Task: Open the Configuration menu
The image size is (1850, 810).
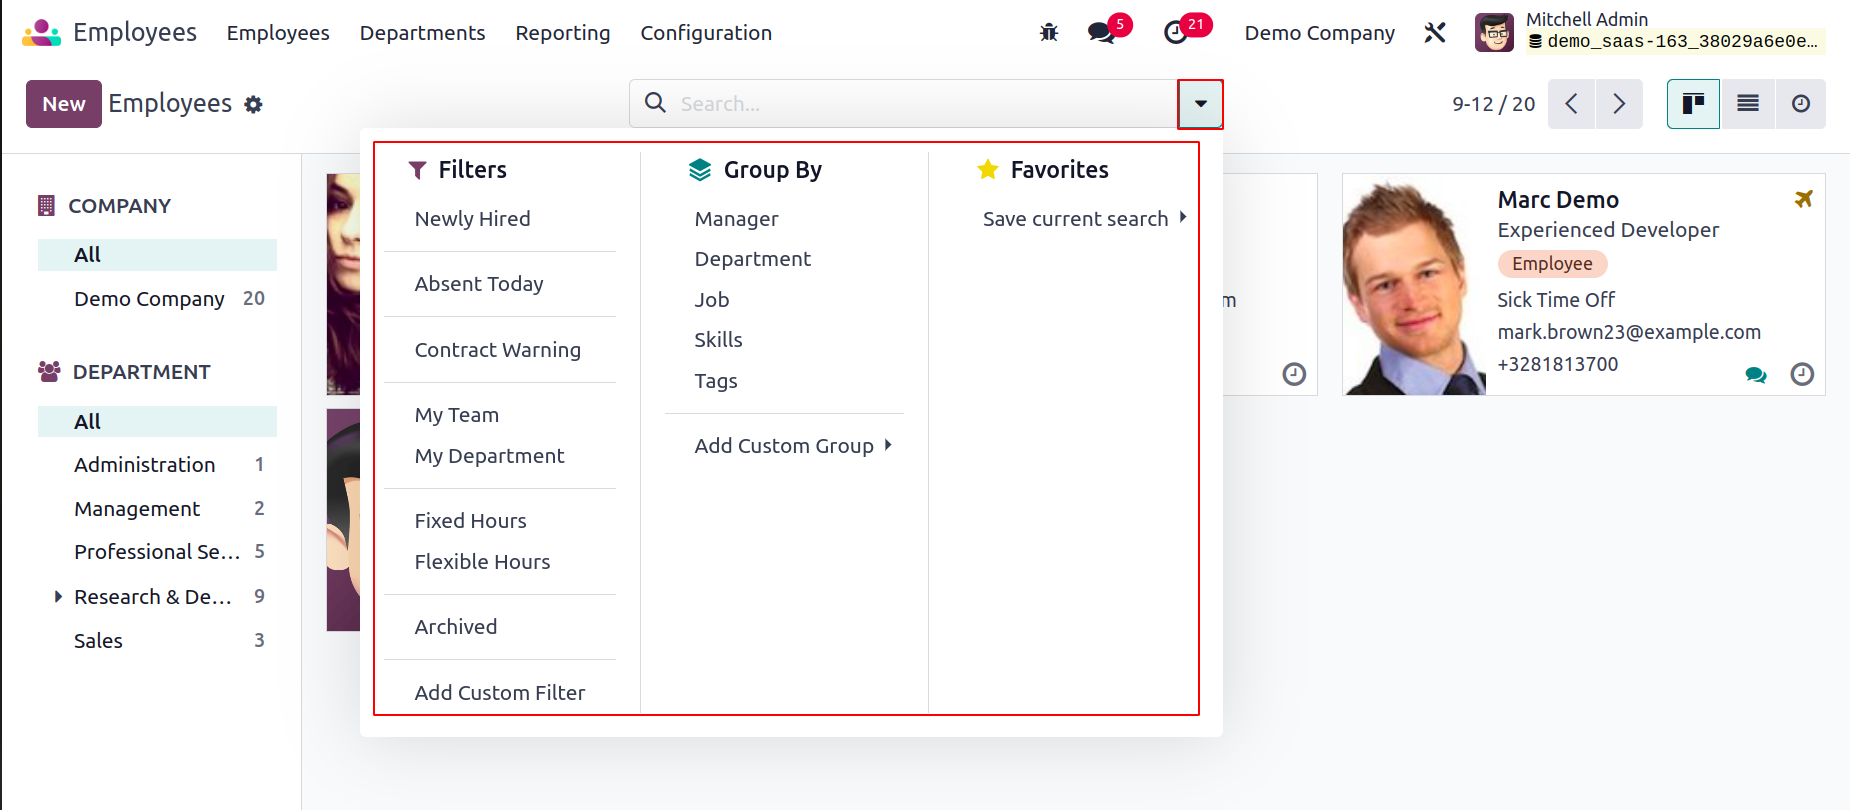Action: (706, 33)
